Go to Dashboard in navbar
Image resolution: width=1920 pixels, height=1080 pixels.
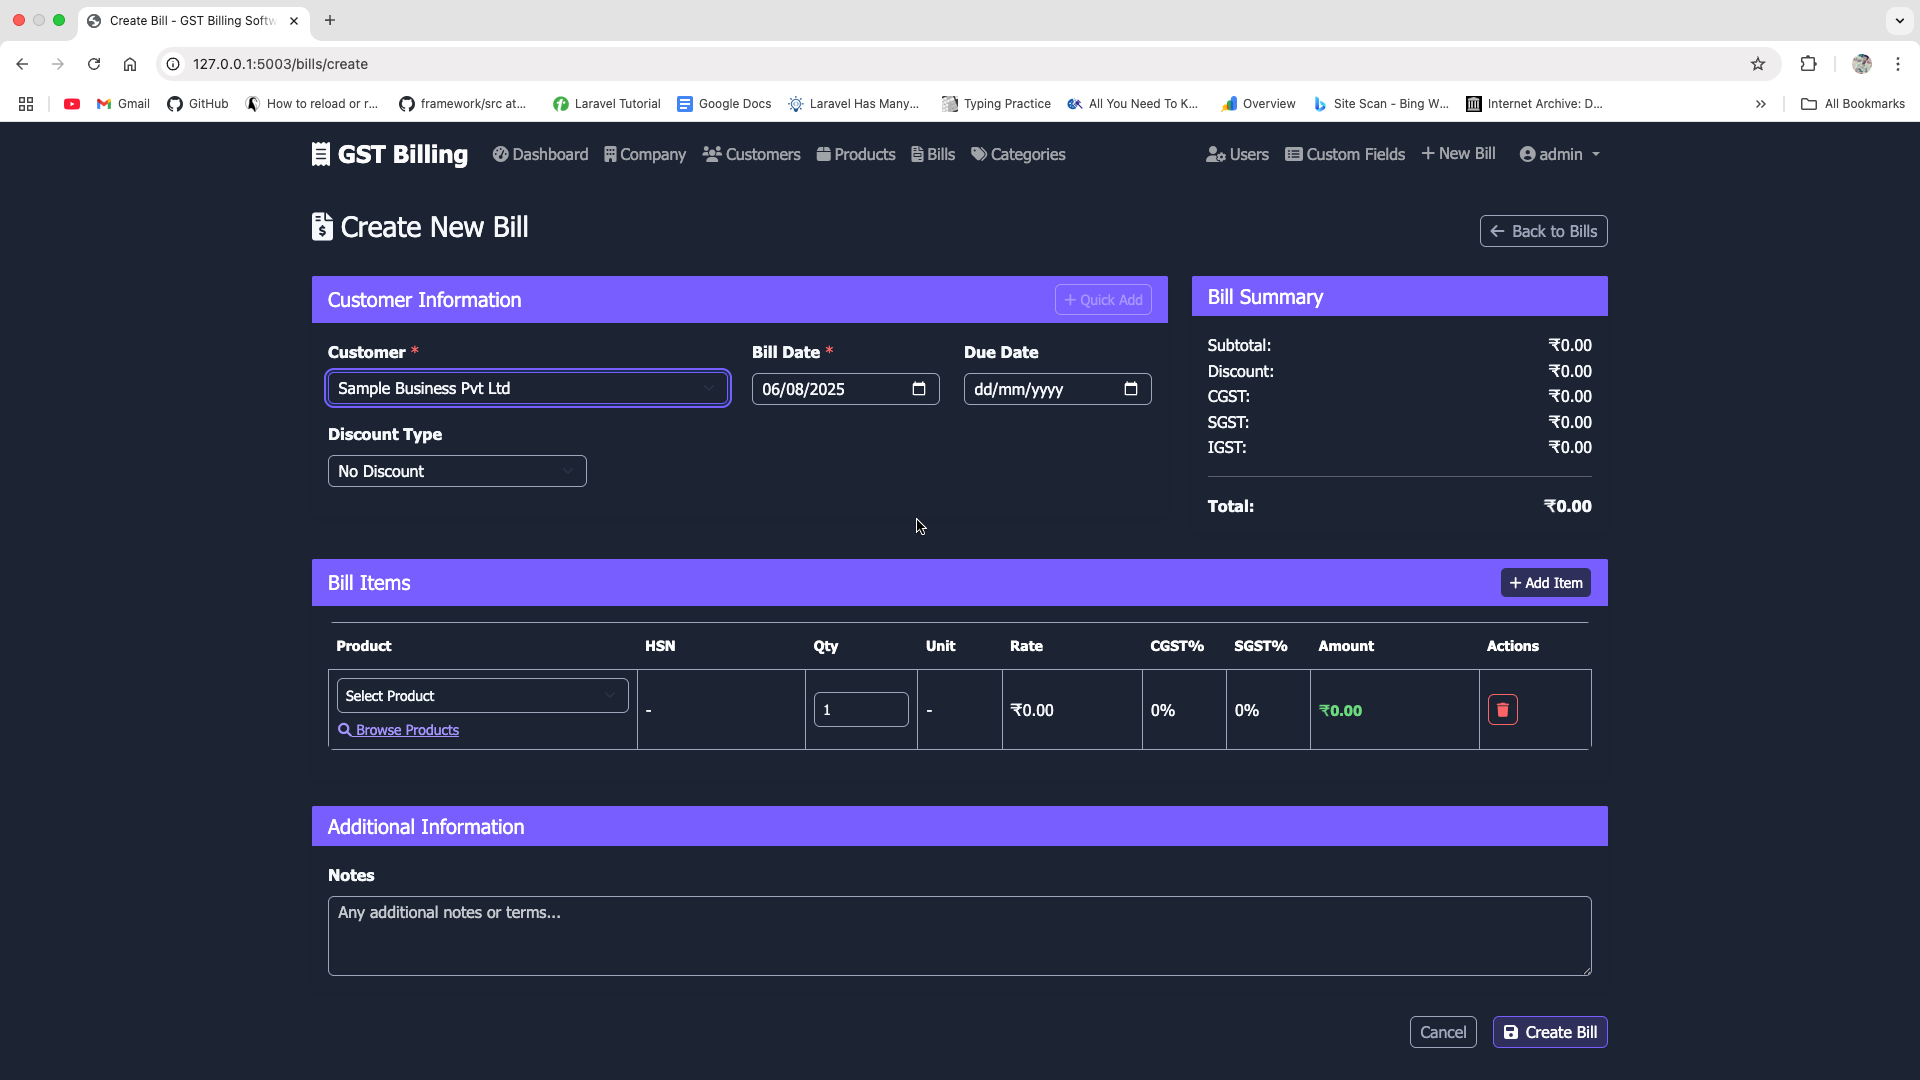(x=541, y=155)
